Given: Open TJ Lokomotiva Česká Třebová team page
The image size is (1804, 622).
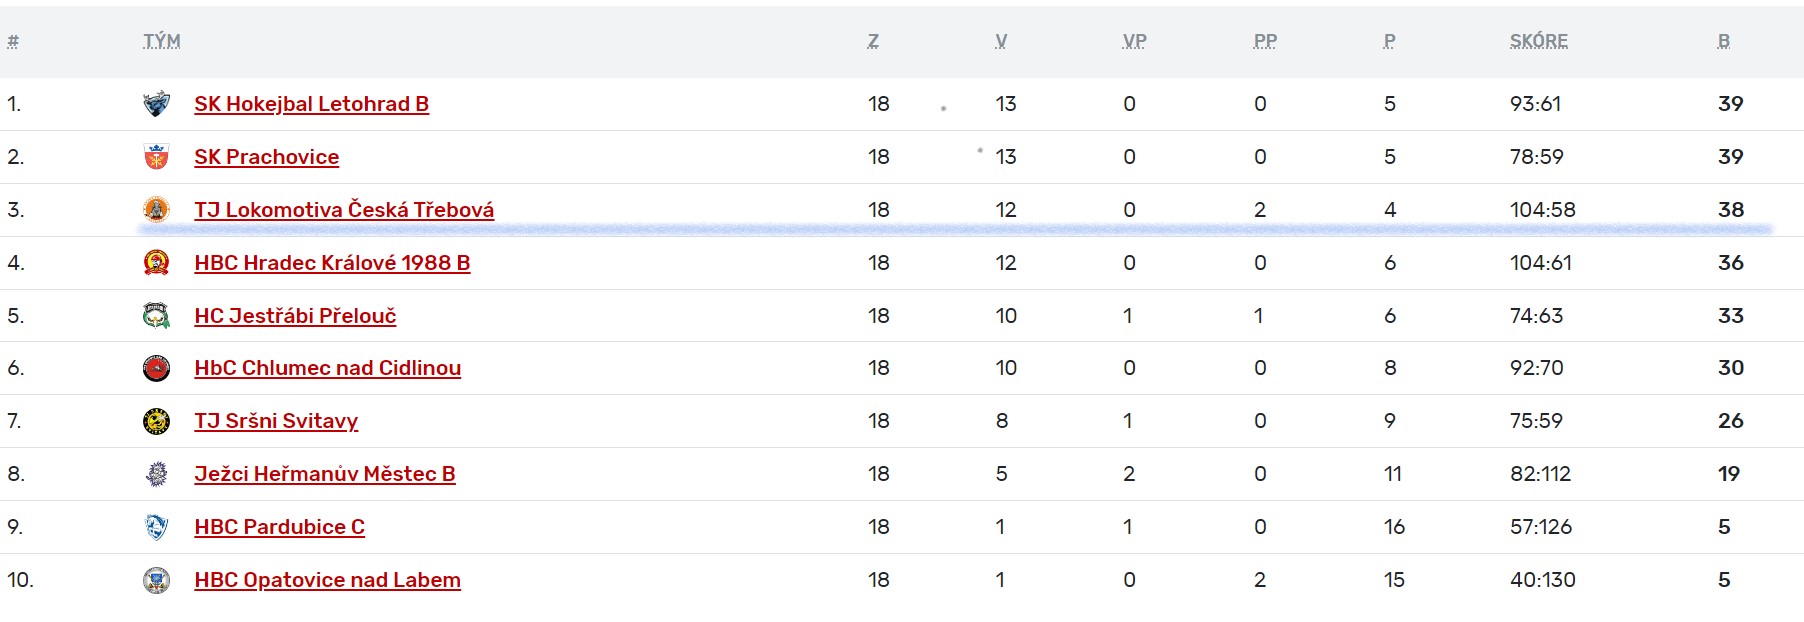Looking at the screenshot, I should point(344,210).
